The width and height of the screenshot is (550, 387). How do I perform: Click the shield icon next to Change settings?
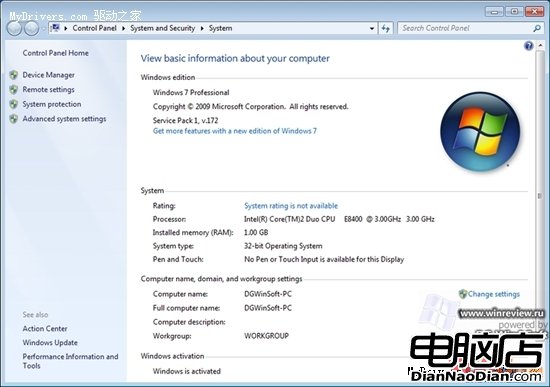(x=463, y=294)
